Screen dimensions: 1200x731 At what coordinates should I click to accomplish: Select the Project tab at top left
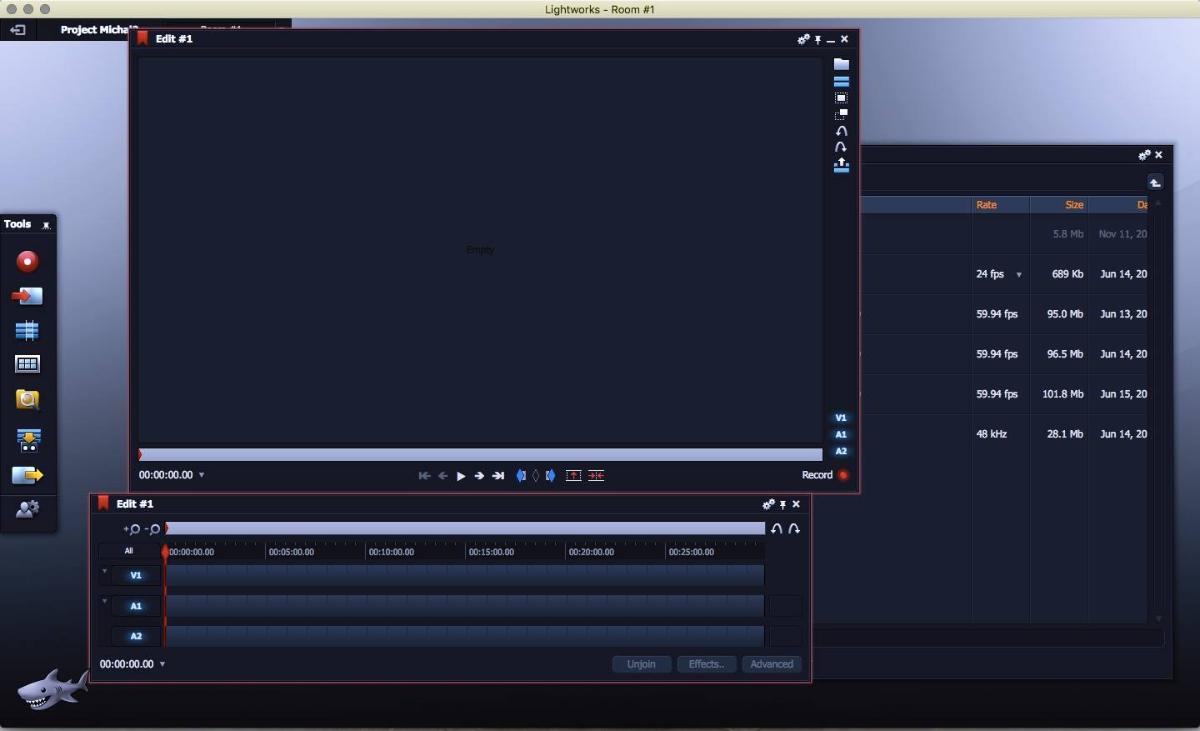point(96,30)
